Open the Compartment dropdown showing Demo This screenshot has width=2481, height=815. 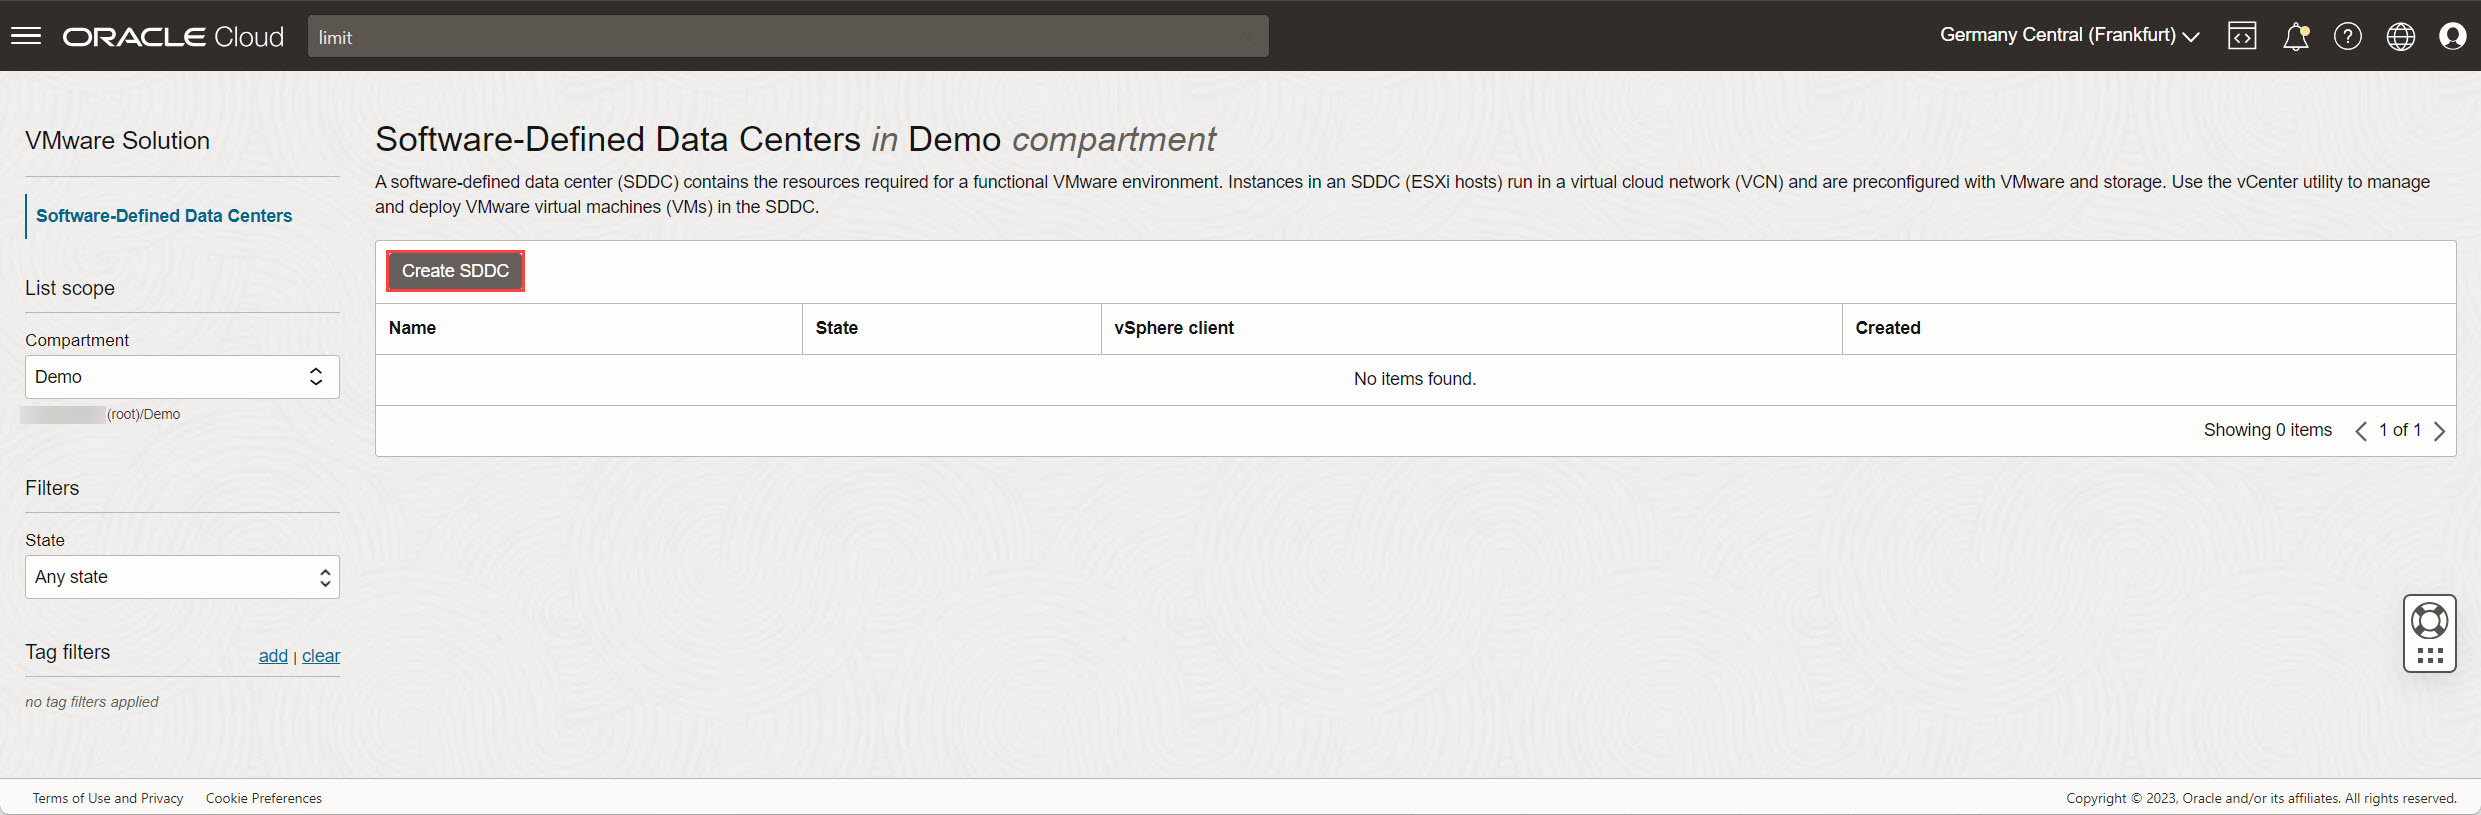[x=182, y=377]
